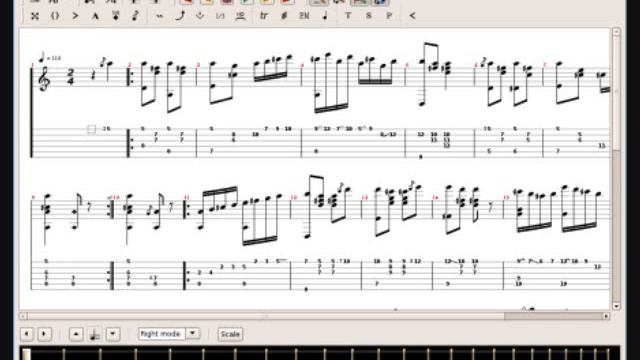Click the right arrow fretboard button
640x360 pixels.
coord(44,334)
